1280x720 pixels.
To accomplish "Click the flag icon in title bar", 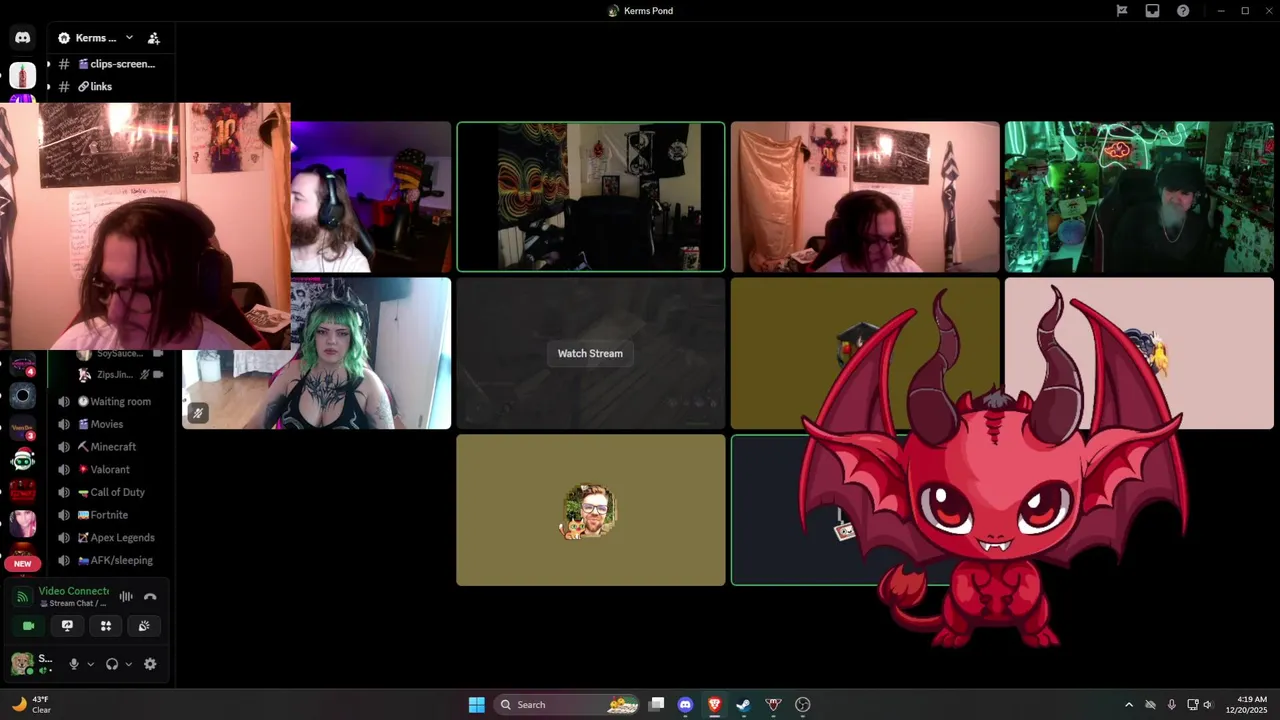I will coord(1122,11).
